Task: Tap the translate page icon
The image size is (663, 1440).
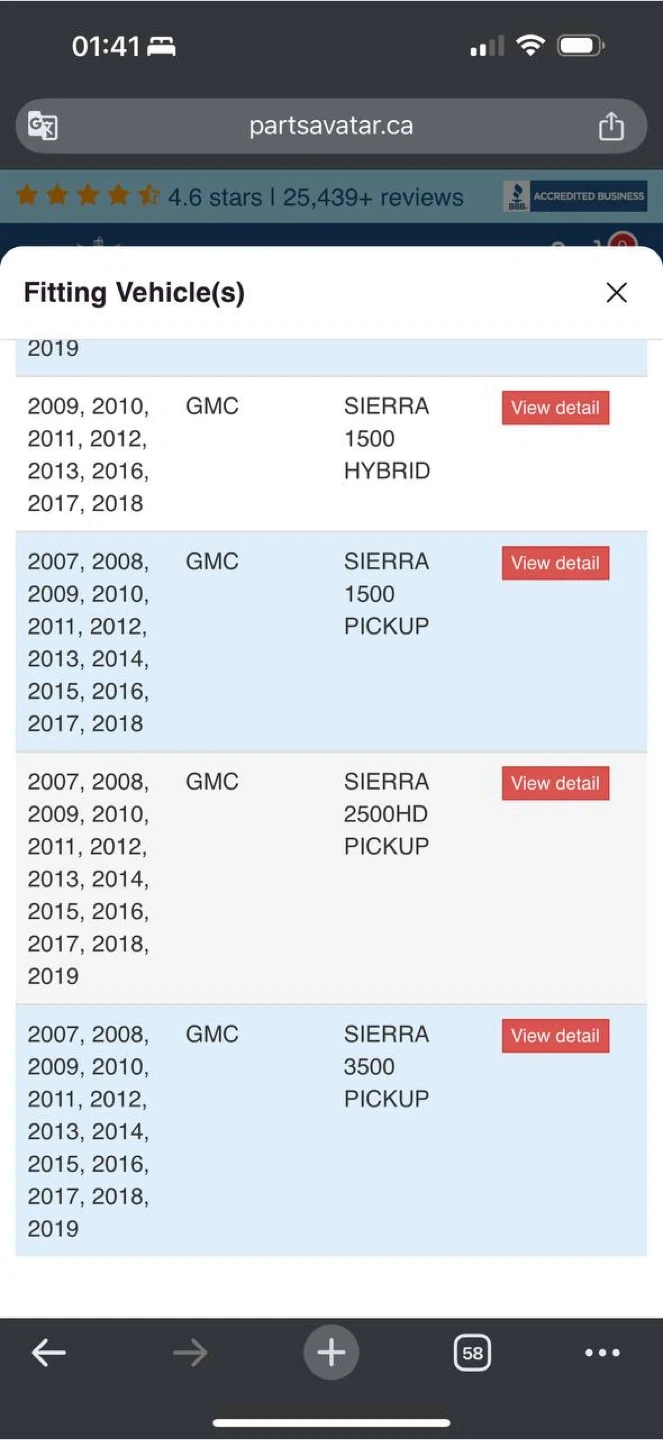Action: (43, 126)
